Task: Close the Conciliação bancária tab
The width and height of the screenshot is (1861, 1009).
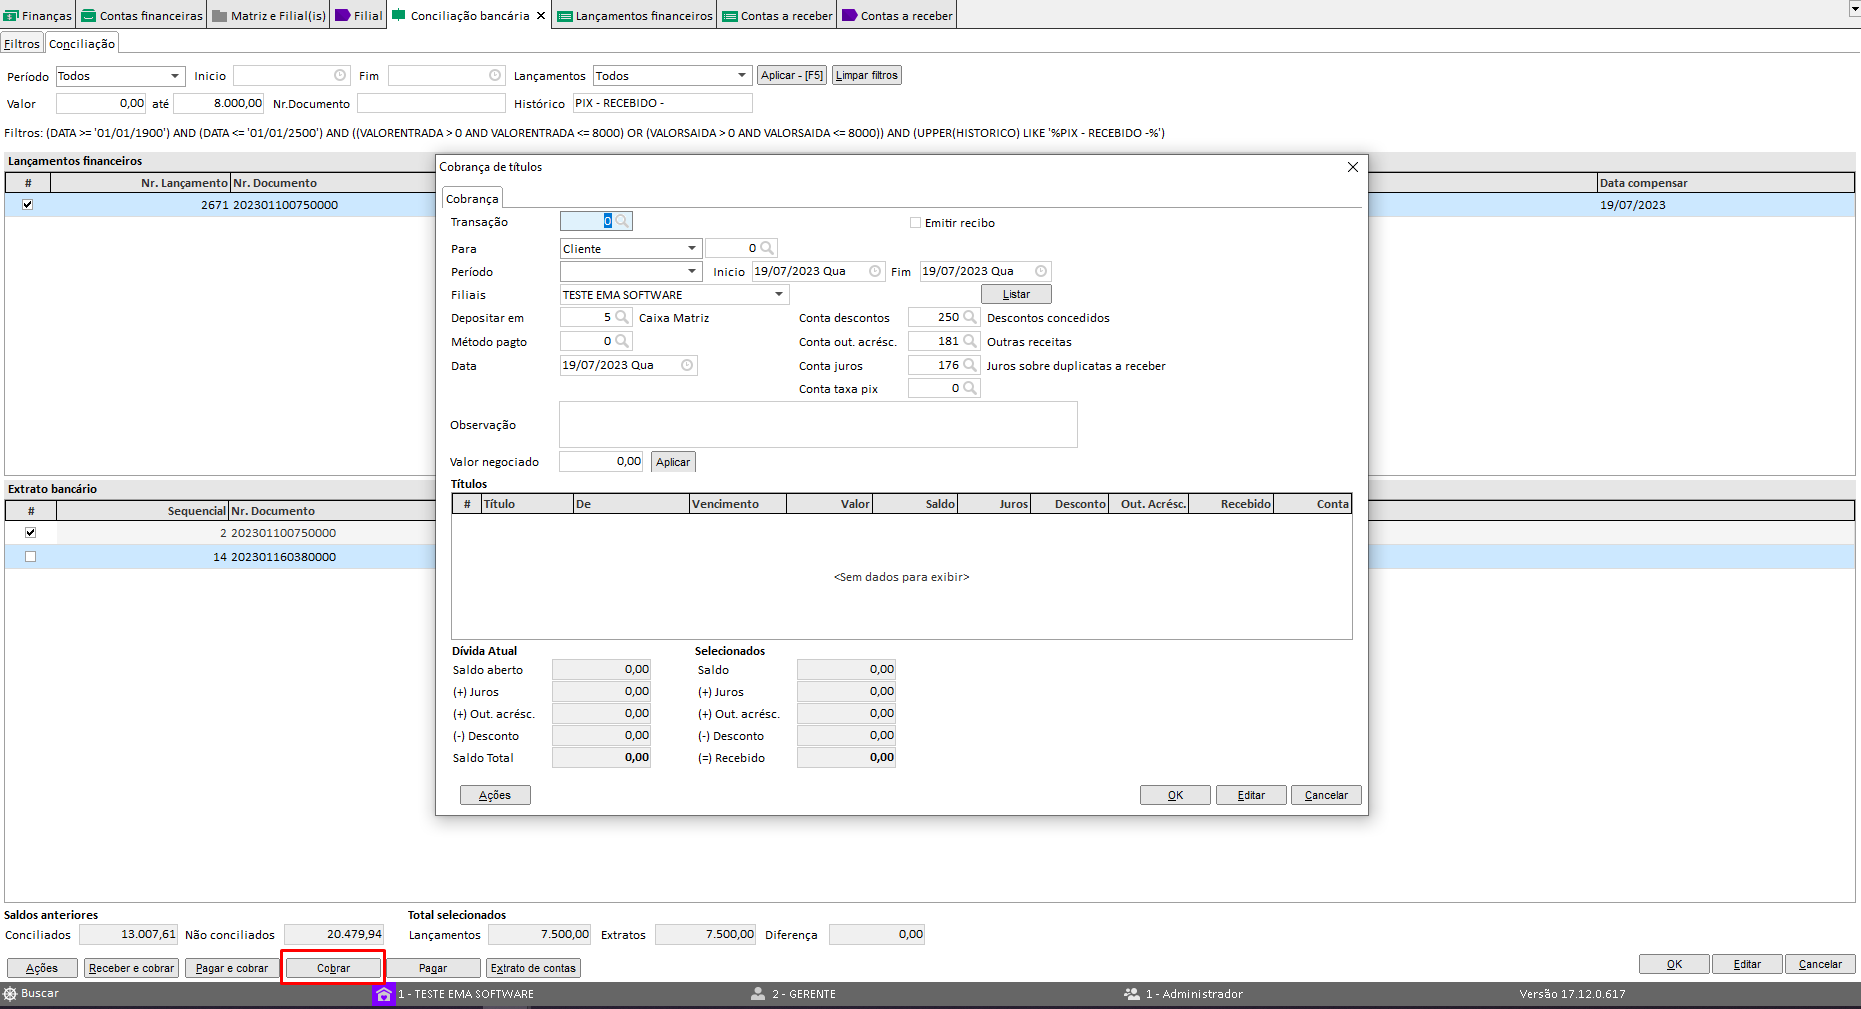Action: pyautogui.click(x=541, y=15)
